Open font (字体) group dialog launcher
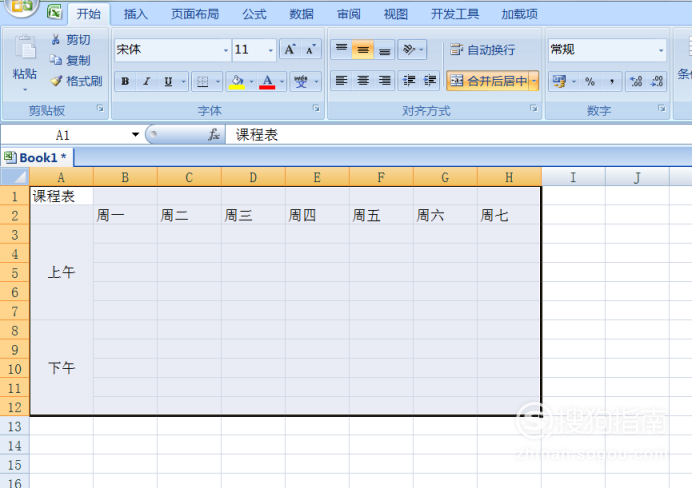 (316, 108)
